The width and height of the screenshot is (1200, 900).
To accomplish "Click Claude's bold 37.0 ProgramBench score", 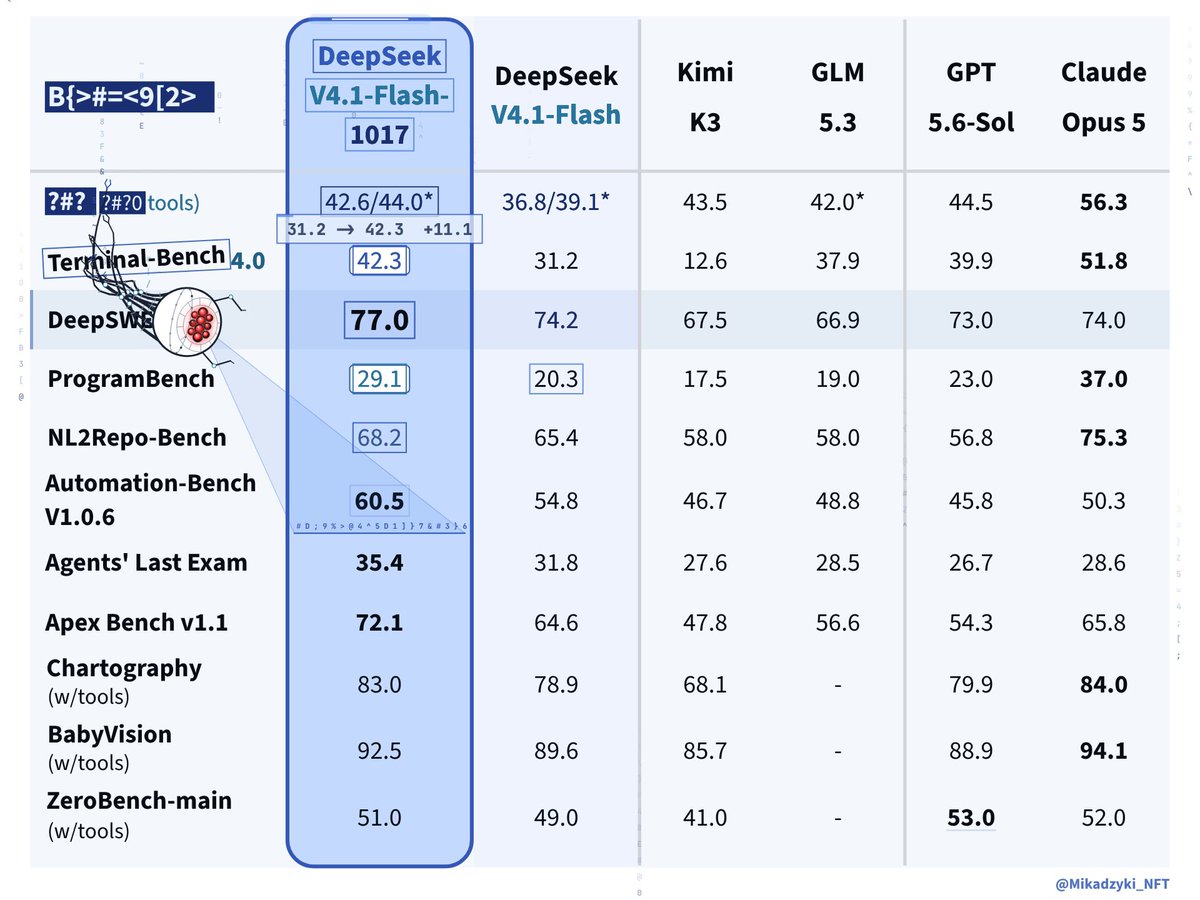I will 1103,380.
